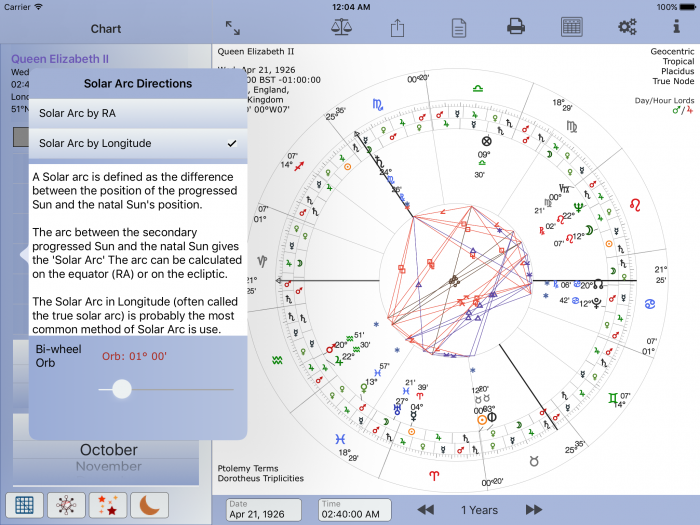The image size is (700, 525).
Task: Select Solar Arc by RA option
Action: (x=137, y=113)
